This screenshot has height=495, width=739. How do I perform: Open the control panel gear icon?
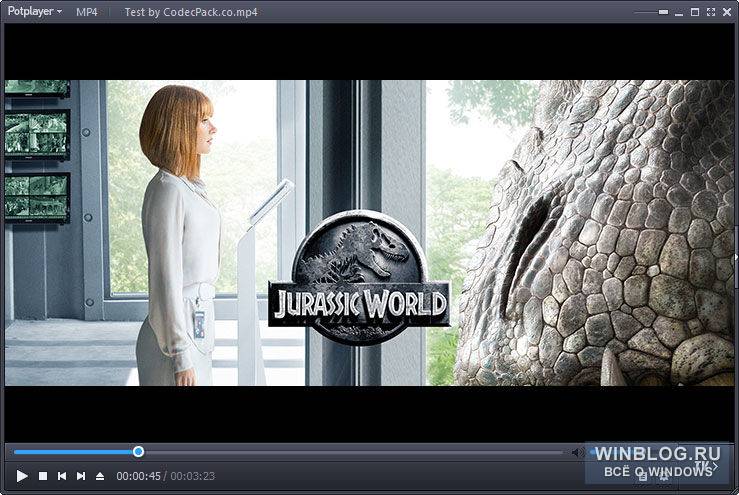[x=664, y=477]
